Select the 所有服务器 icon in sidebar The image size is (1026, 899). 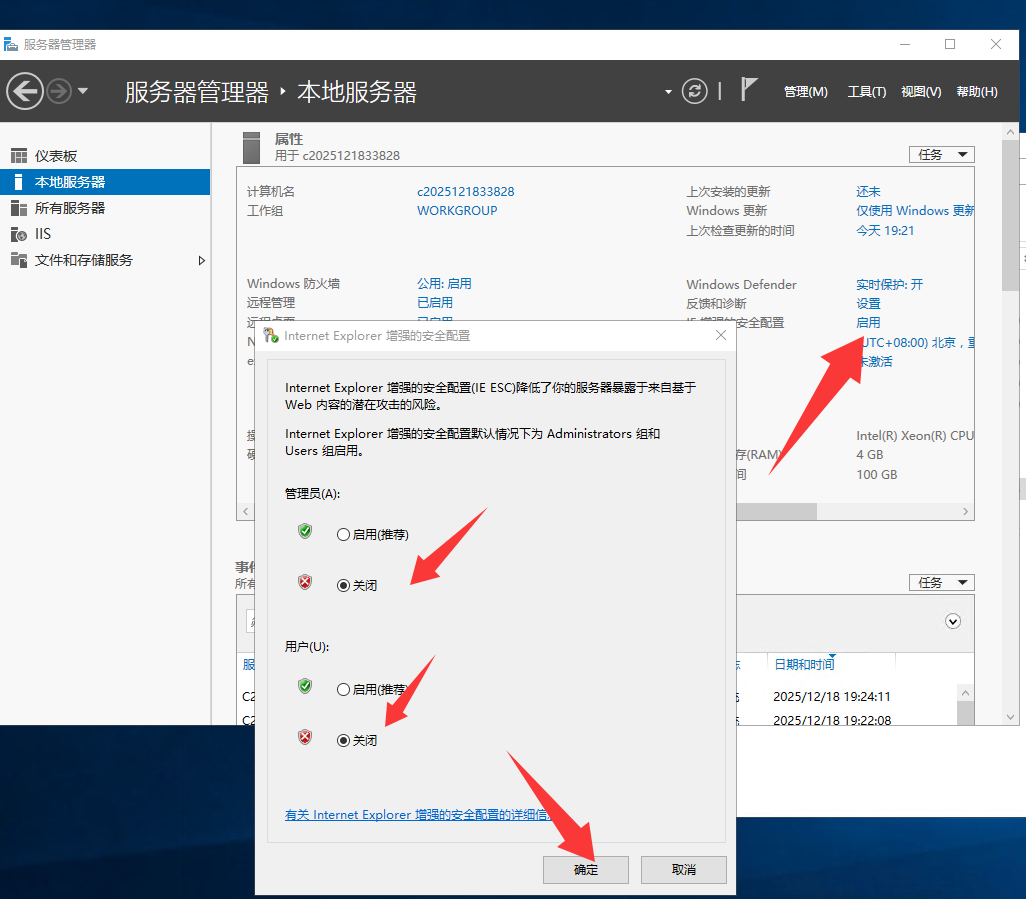[x=18, y=208]
